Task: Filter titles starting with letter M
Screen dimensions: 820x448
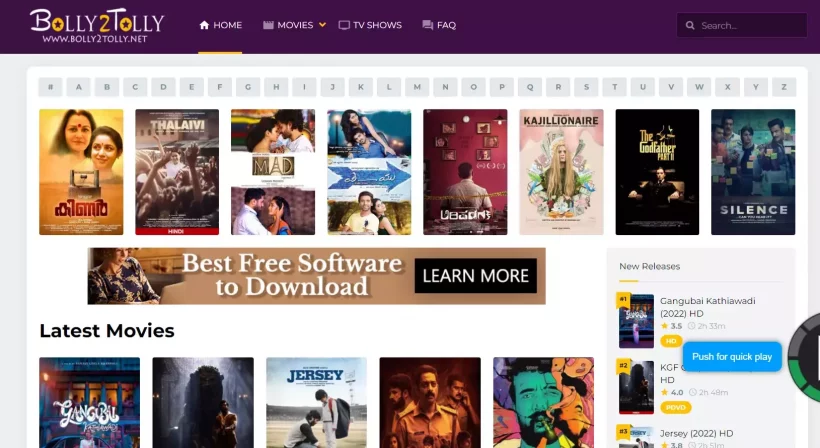Action: click(x=417, y=86)
